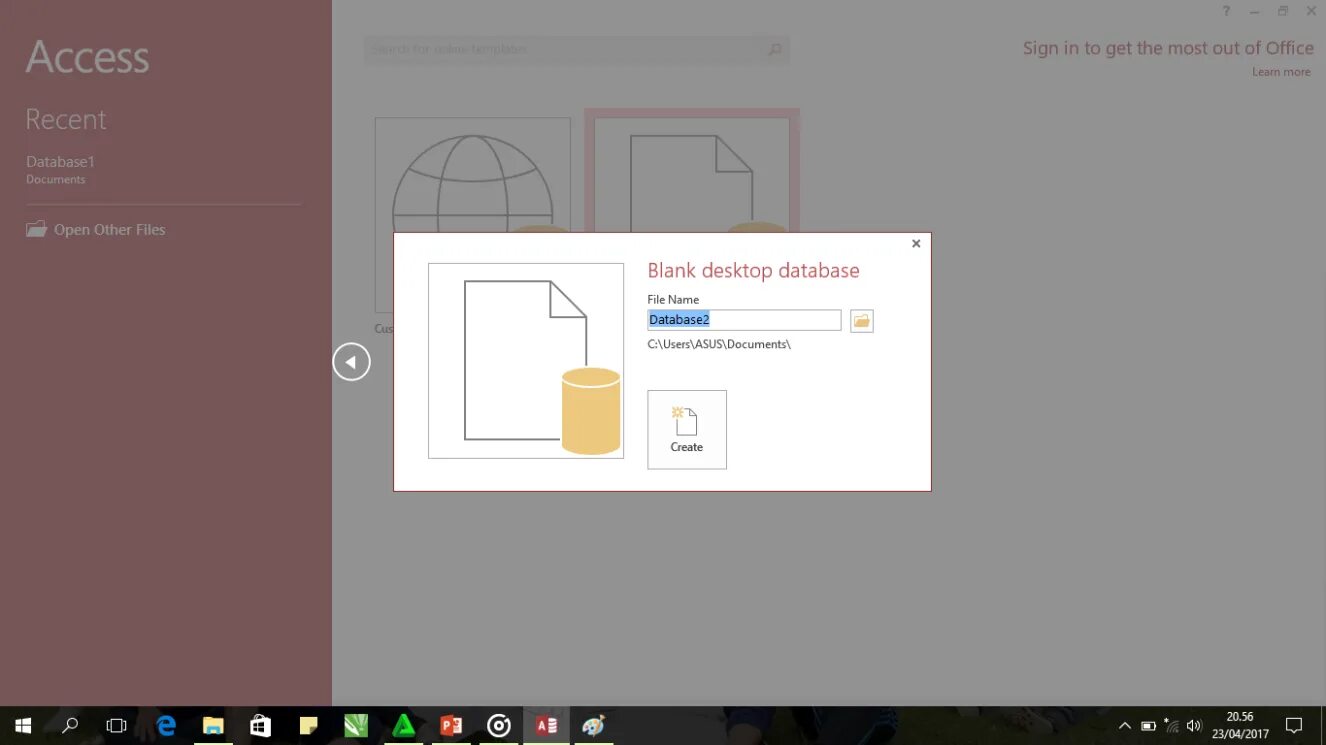Image resolution: width=1326 pixels, height=745 pixels.
Task: Show hidden system tray icons
Action: (x=1125, y=725)
